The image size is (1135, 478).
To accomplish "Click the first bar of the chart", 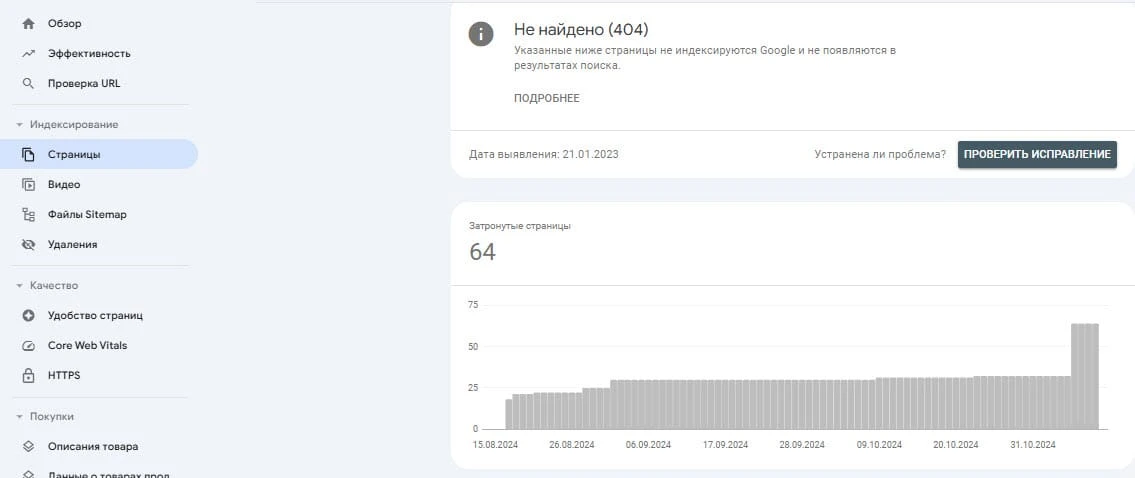I will [508, 414].
